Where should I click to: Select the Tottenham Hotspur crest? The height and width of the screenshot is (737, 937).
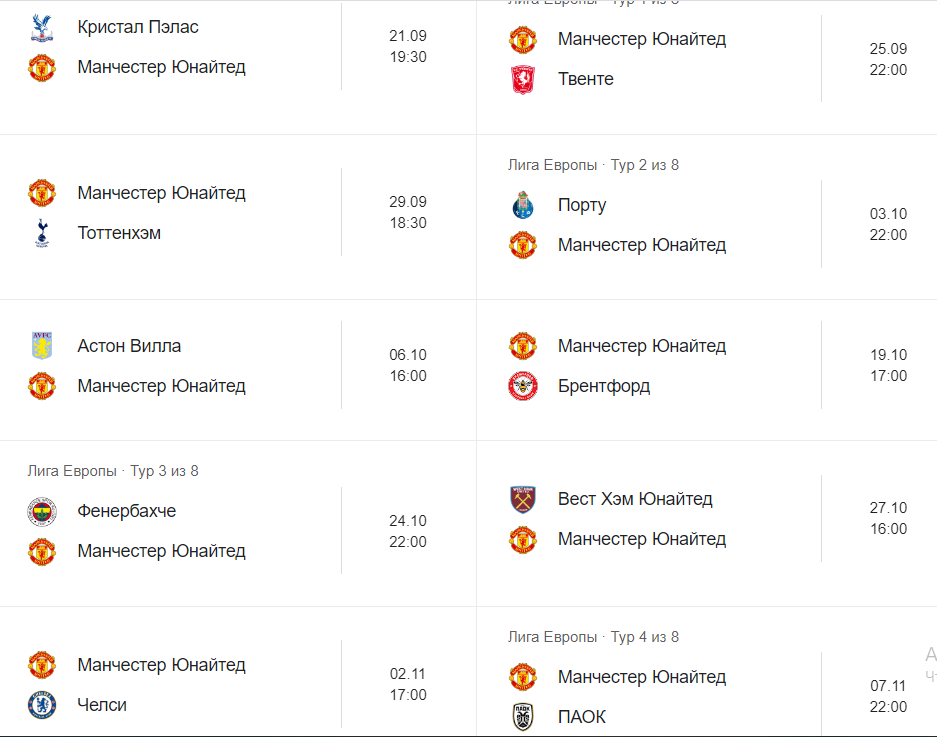(x=42, y=233)
